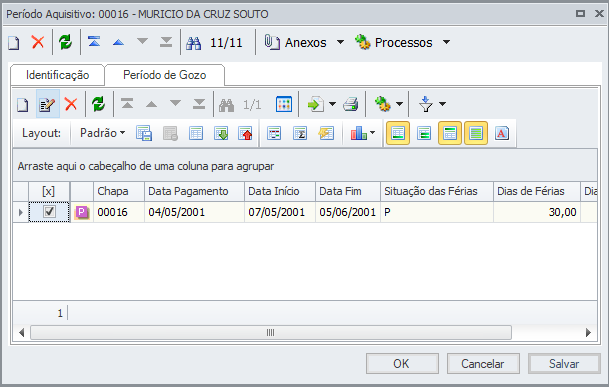This screenshot has height=387, width=609.
Task: Click the filter funnel icon
Action: tap(426, 104)
